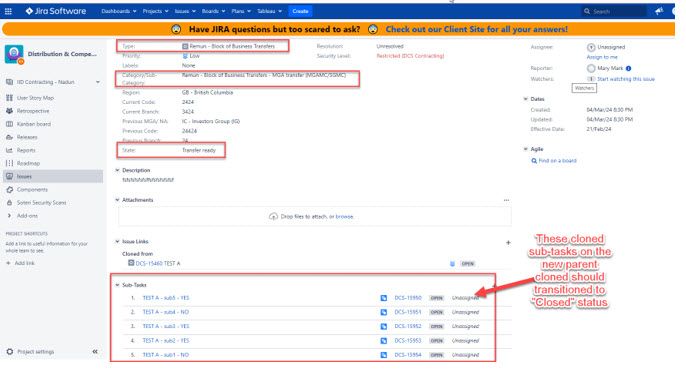This screenshot has height=379, width=686.
Task: Open the Dashboards menu
Action: 119,11
